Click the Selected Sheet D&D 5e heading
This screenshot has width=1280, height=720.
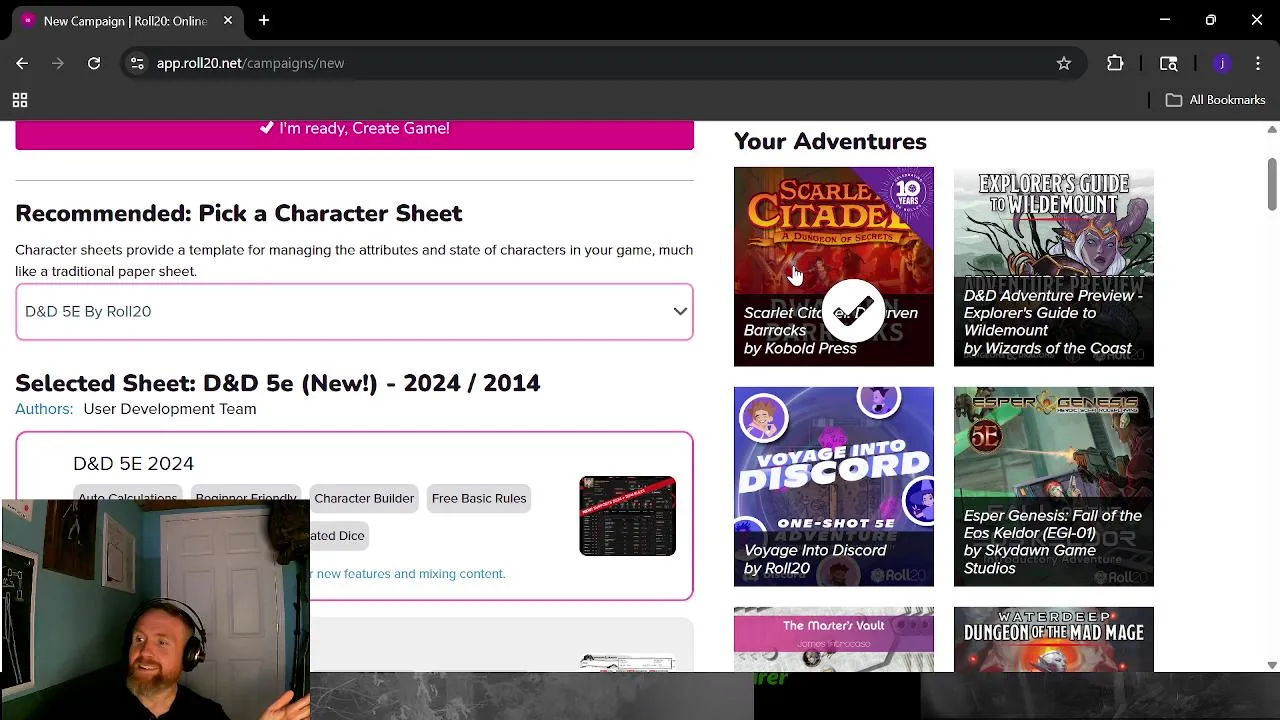coord(278,383)
